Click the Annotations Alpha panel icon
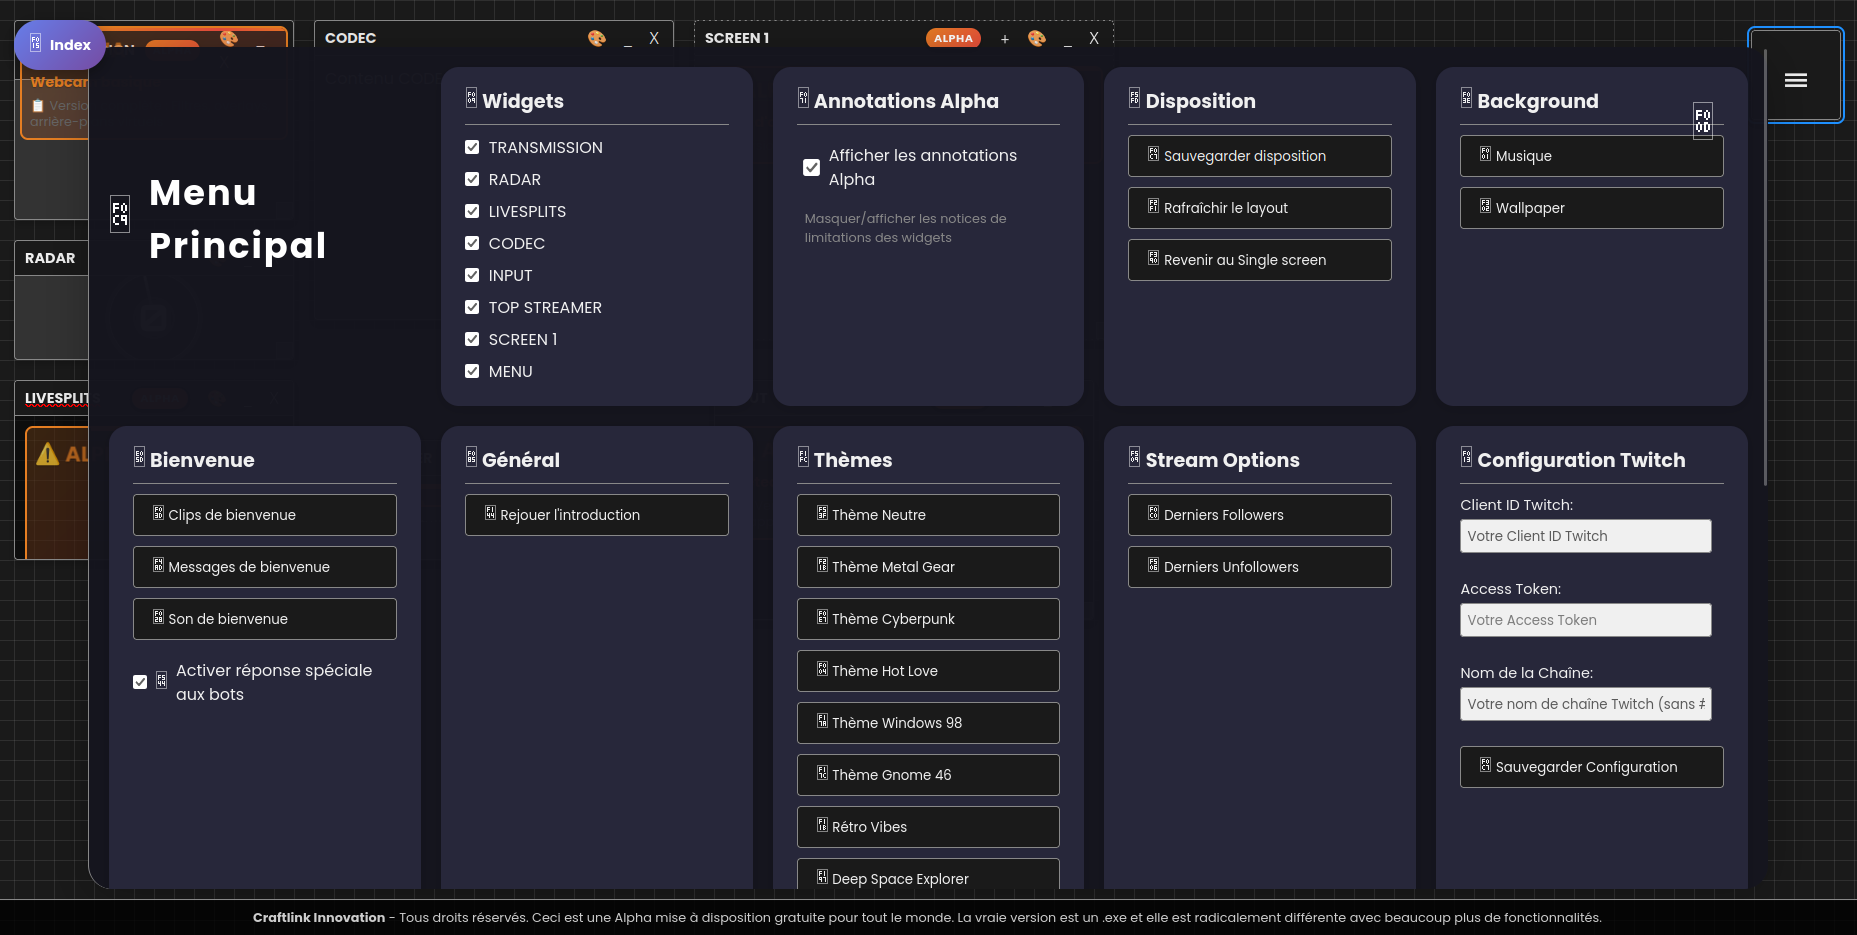 802,97
